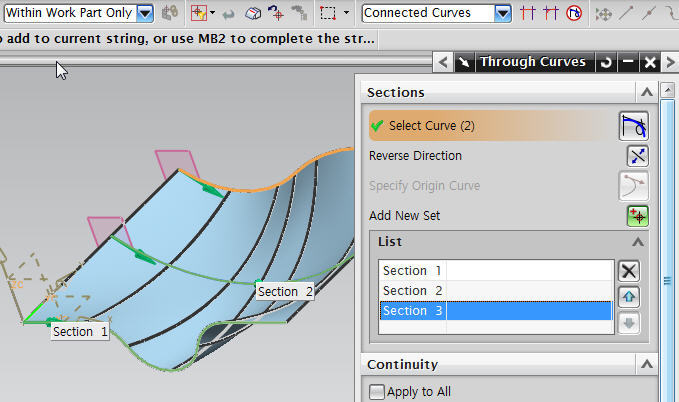The height and width of the screenshot is (402, 679).
Task: Click the dialog vertical scrollbar thumb
Action: click(x=667, y=251)
